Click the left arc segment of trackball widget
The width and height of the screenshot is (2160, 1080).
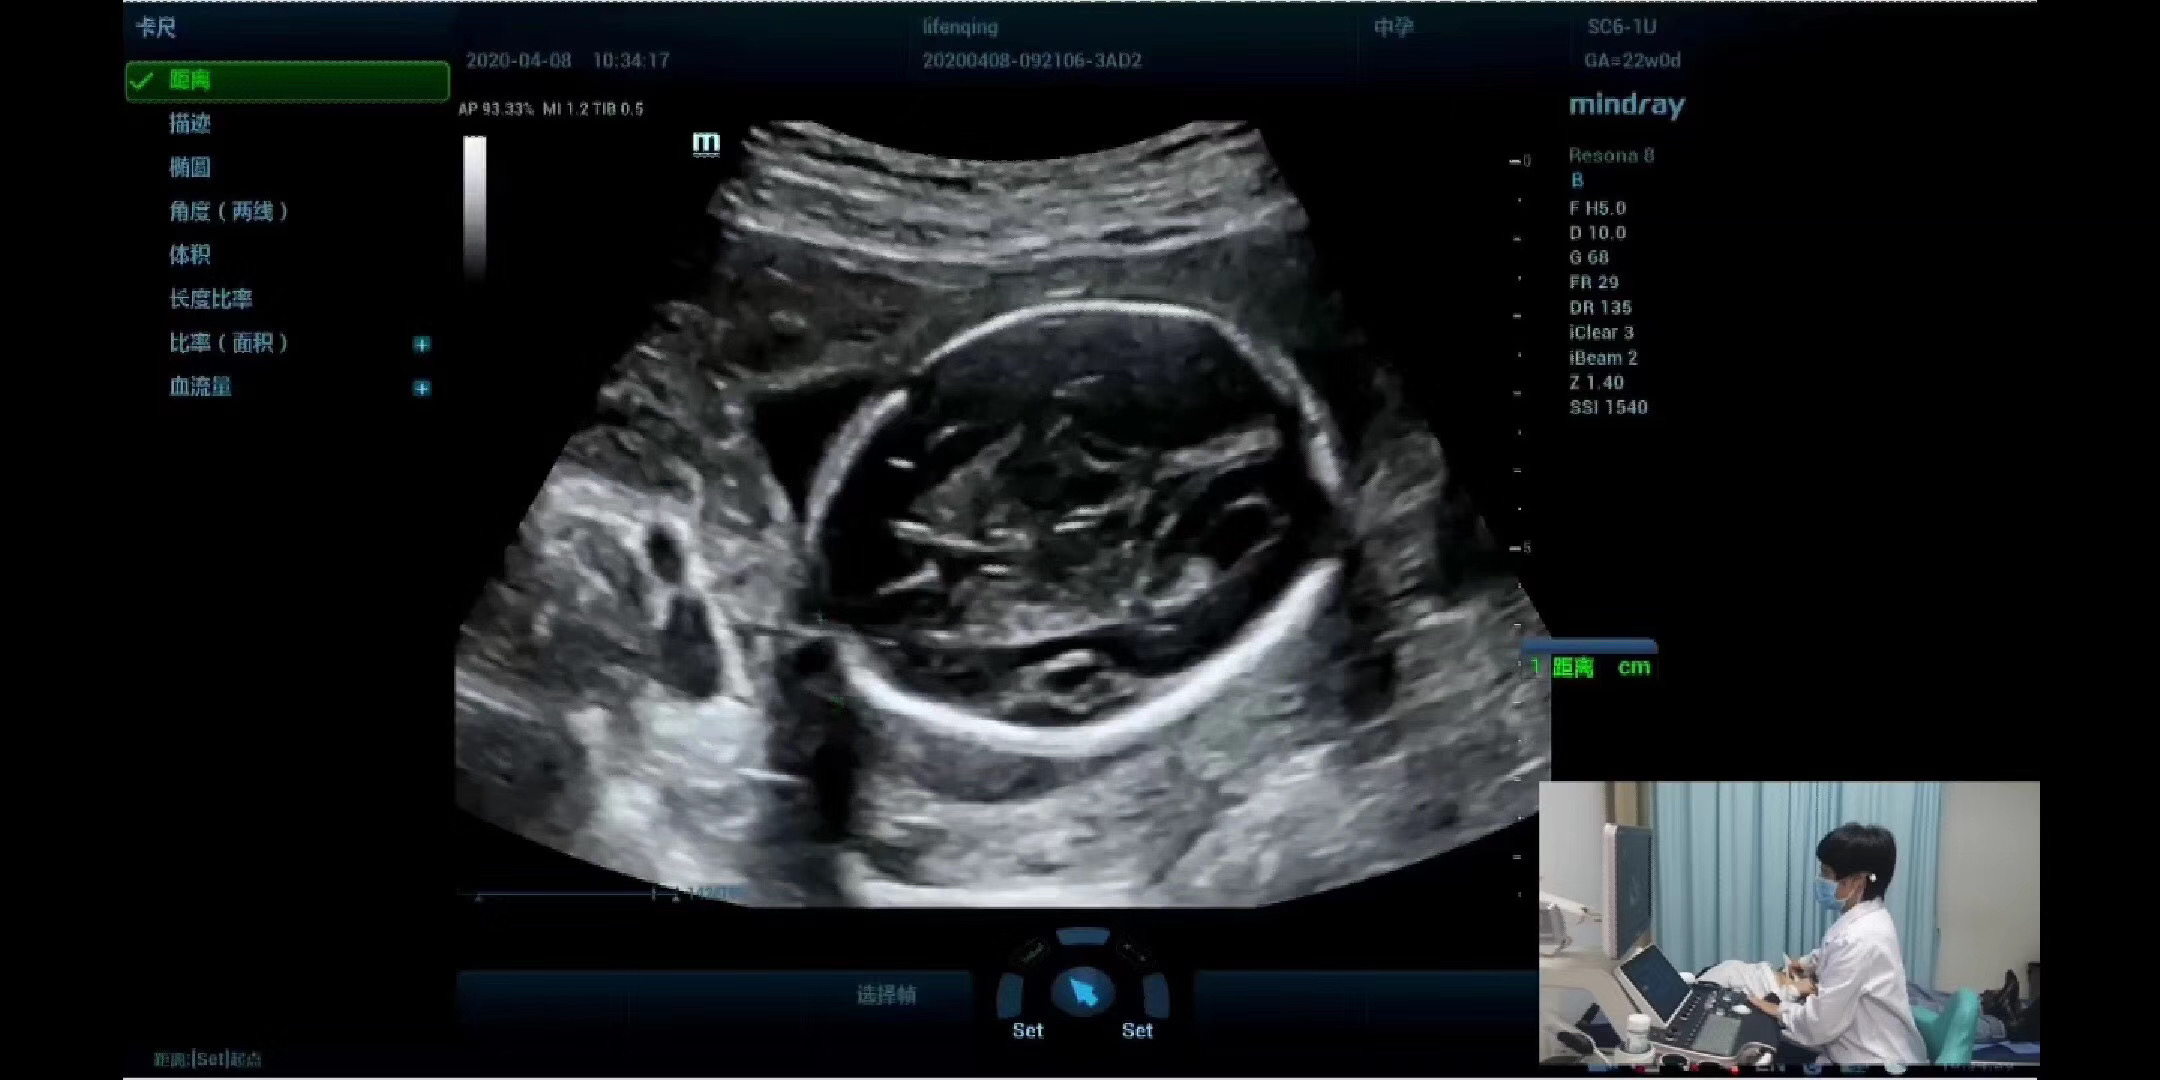coord(1010,996)
